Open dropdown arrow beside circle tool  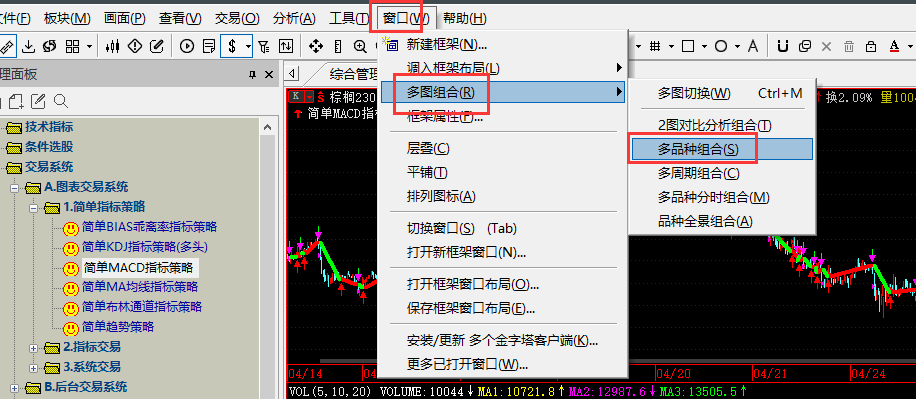(737, 46)
